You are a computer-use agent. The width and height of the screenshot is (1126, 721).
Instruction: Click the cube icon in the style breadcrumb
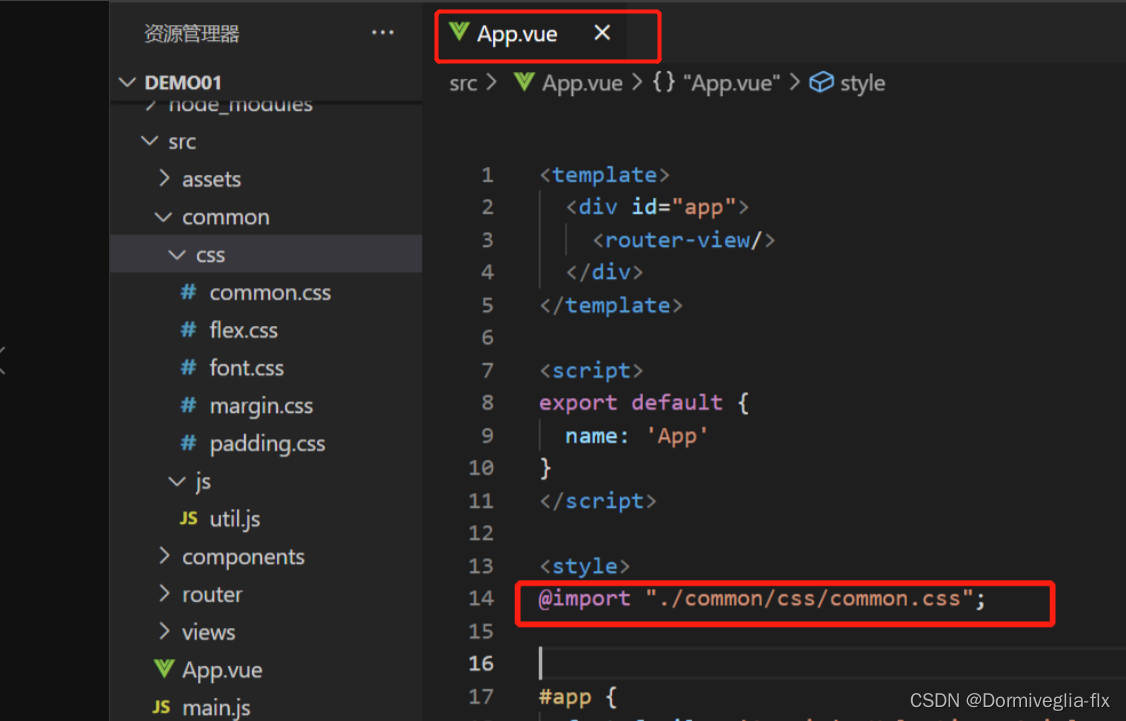(822, 83)
